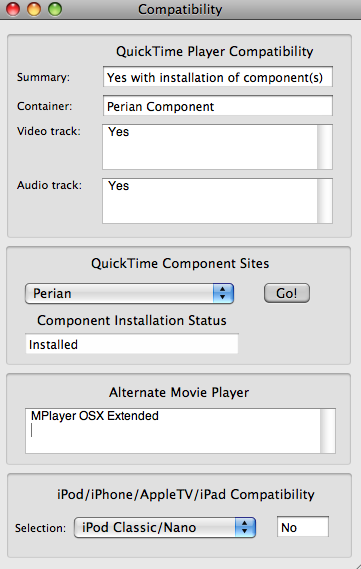Click the Compatibility window title bar
This screenshot has width=361, height=569.
point(180,9)
